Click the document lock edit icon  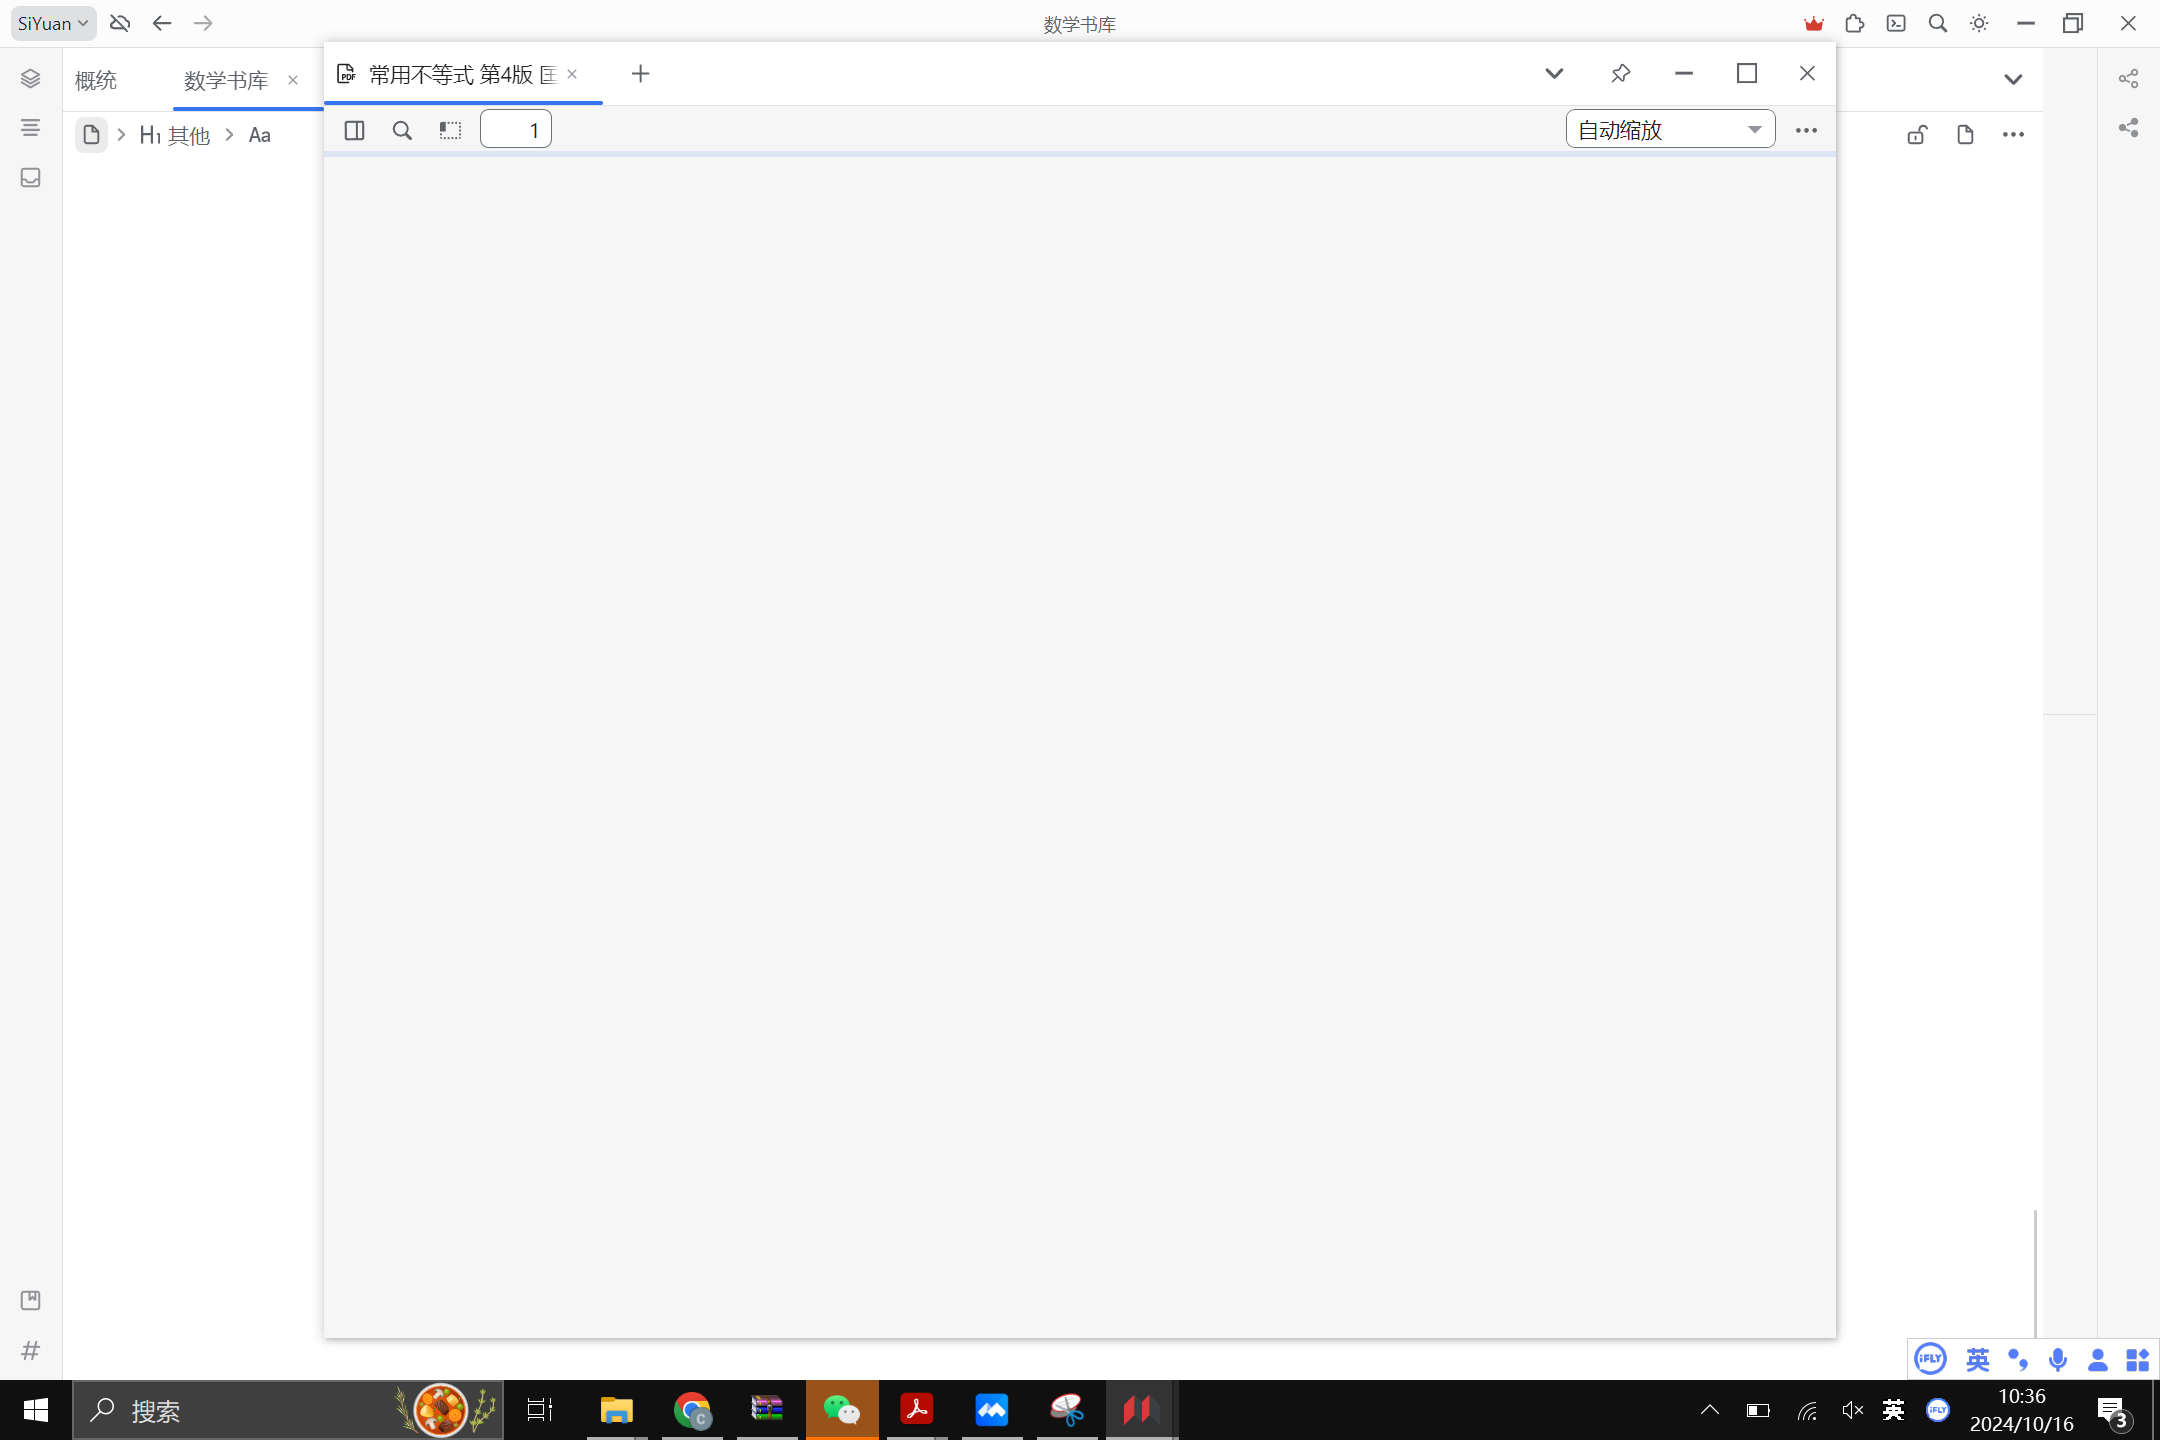[1916, 135]
